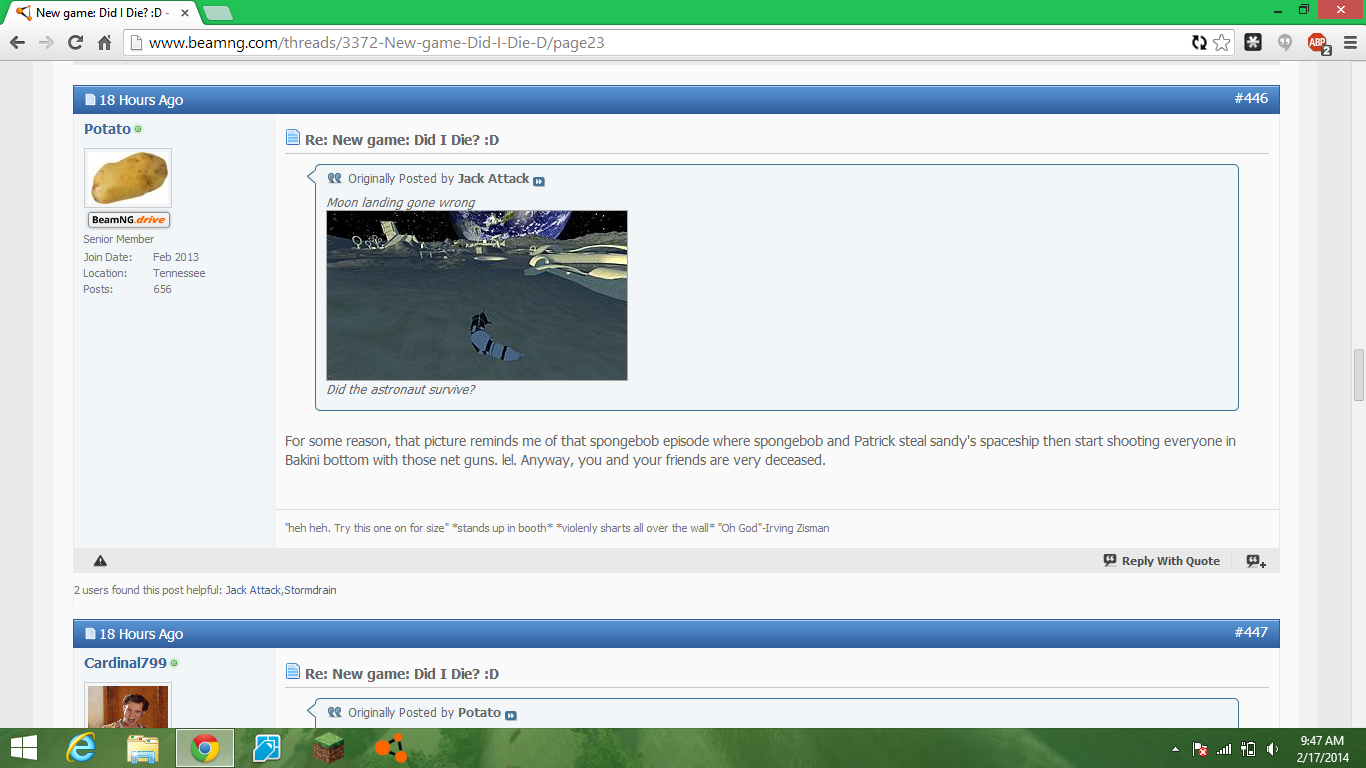This screenshot has height=768, width=1366.
Task: Open post permalink #446
Action: [x=1250, y=98]
